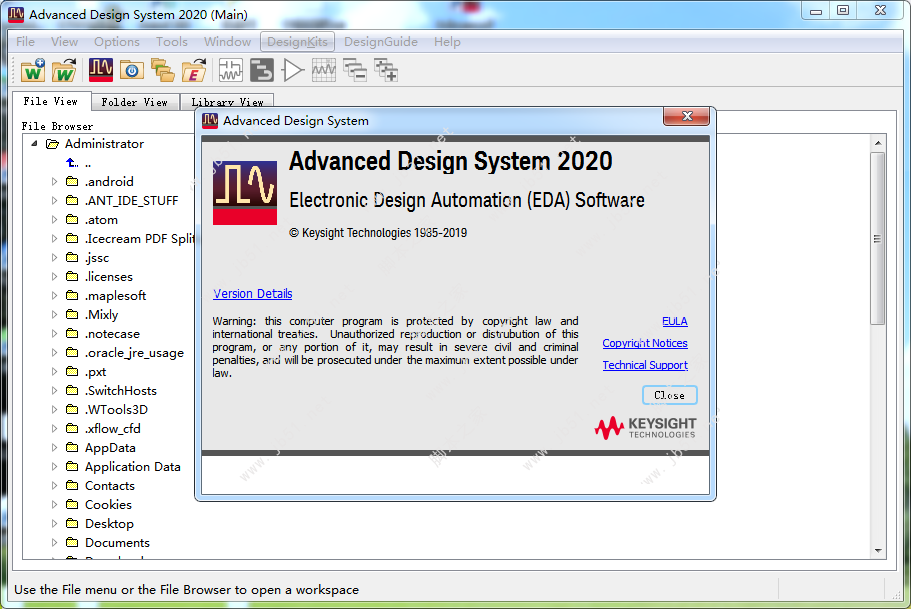This screenshot has width=911, height=609.
Task: Click the Contacts folder icon
Action: pyautogui.click(x=72, y=485)
